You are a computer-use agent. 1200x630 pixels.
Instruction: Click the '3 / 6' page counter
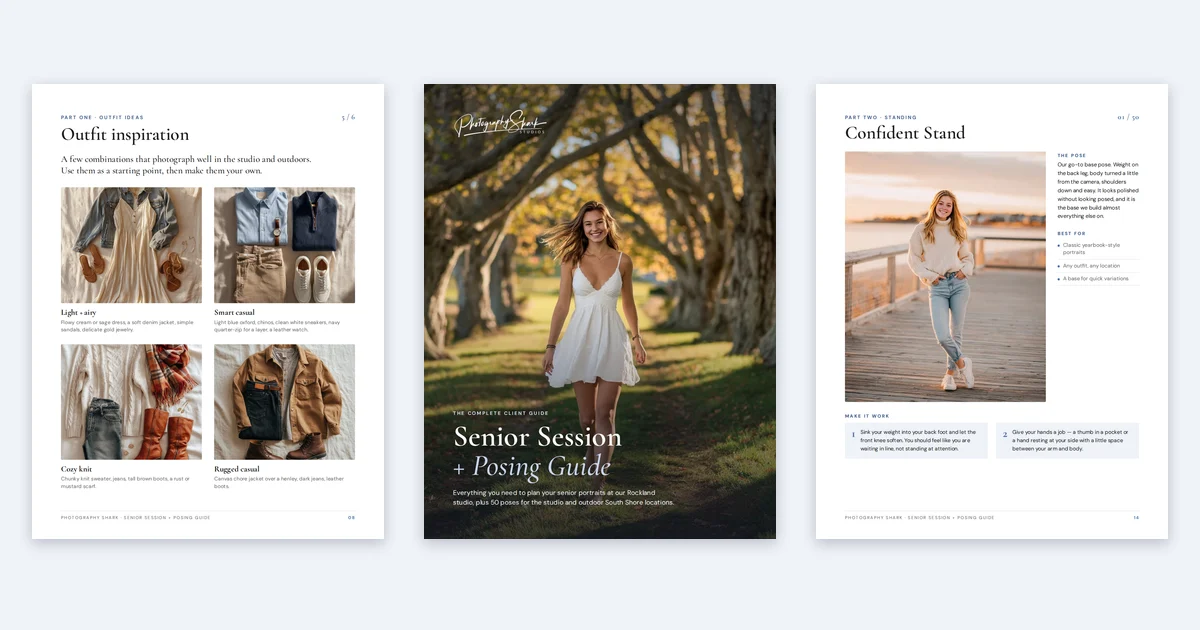pos(348,117)
